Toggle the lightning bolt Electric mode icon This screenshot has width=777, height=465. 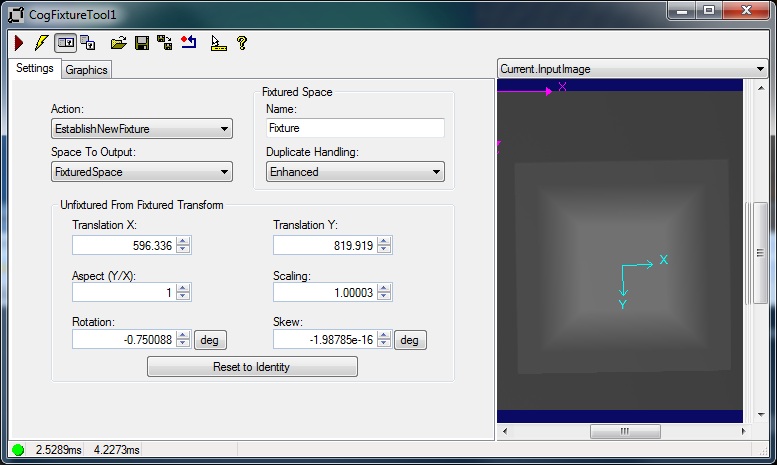[40, 43]
